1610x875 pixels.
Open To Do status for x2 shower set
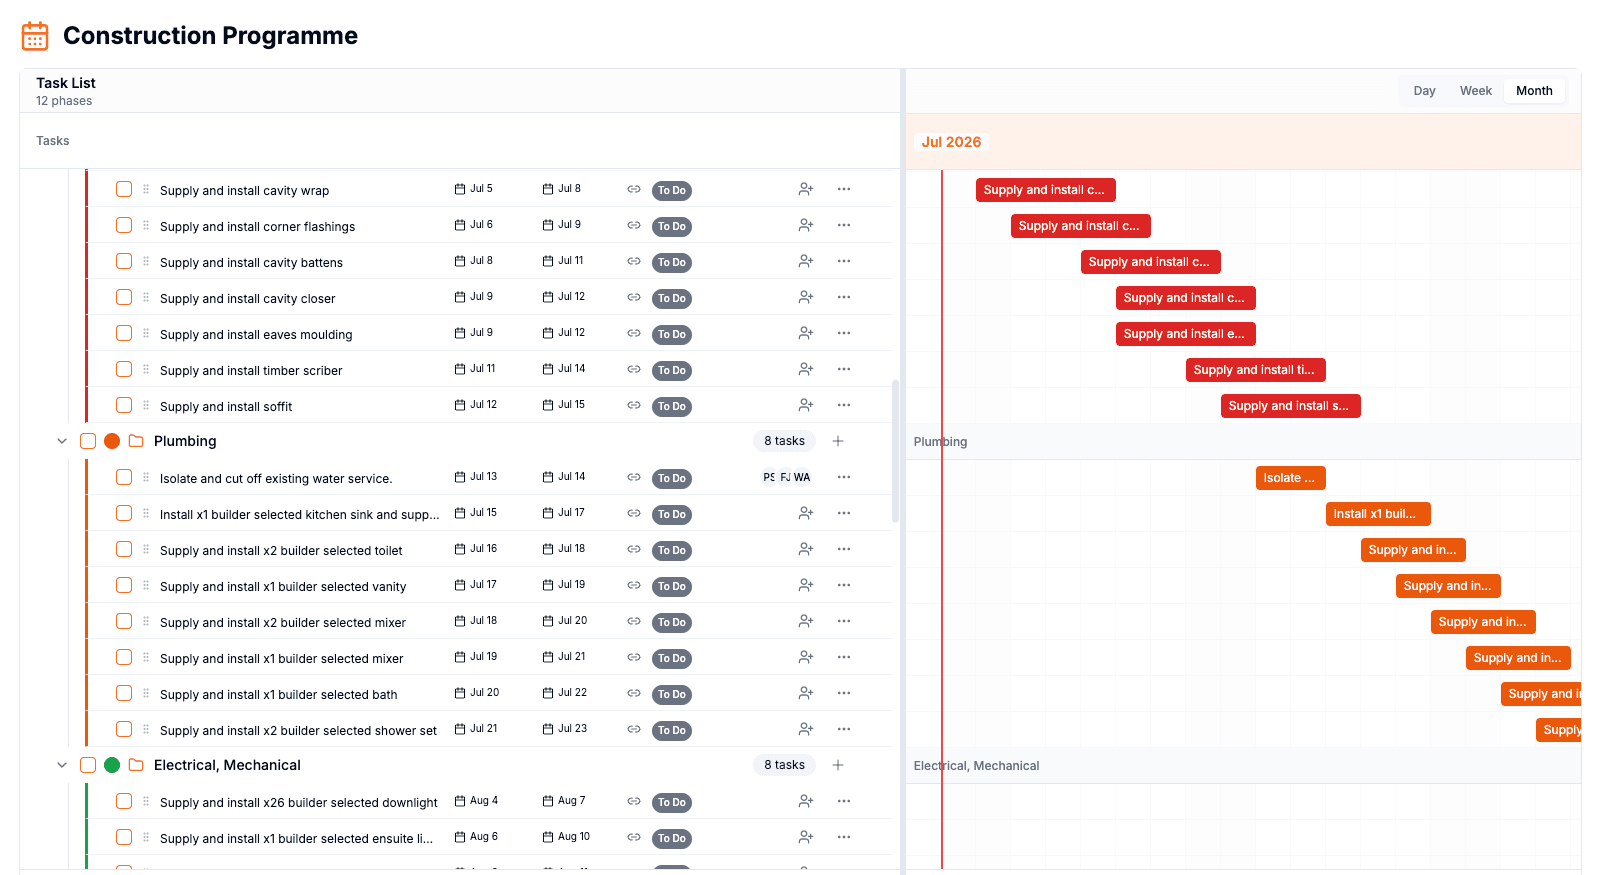click(x=672, y=730)
